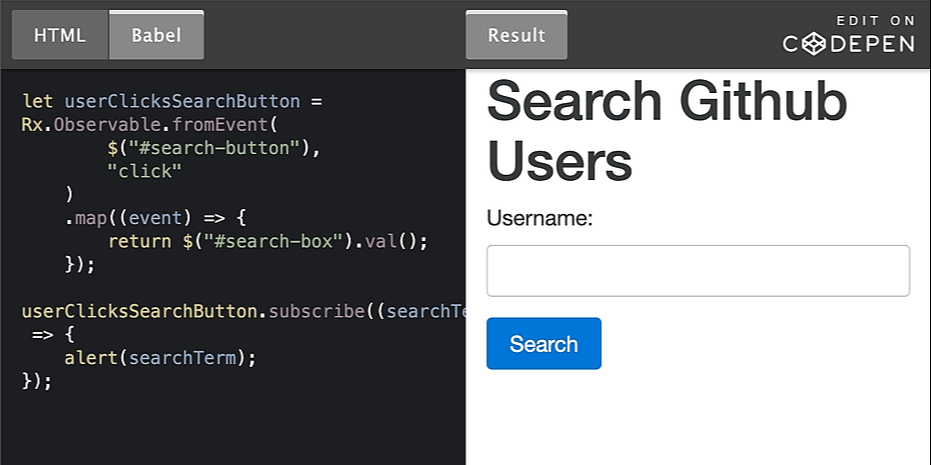Click the 'alert(searchTerm);' code line

[x=160, y=357]
